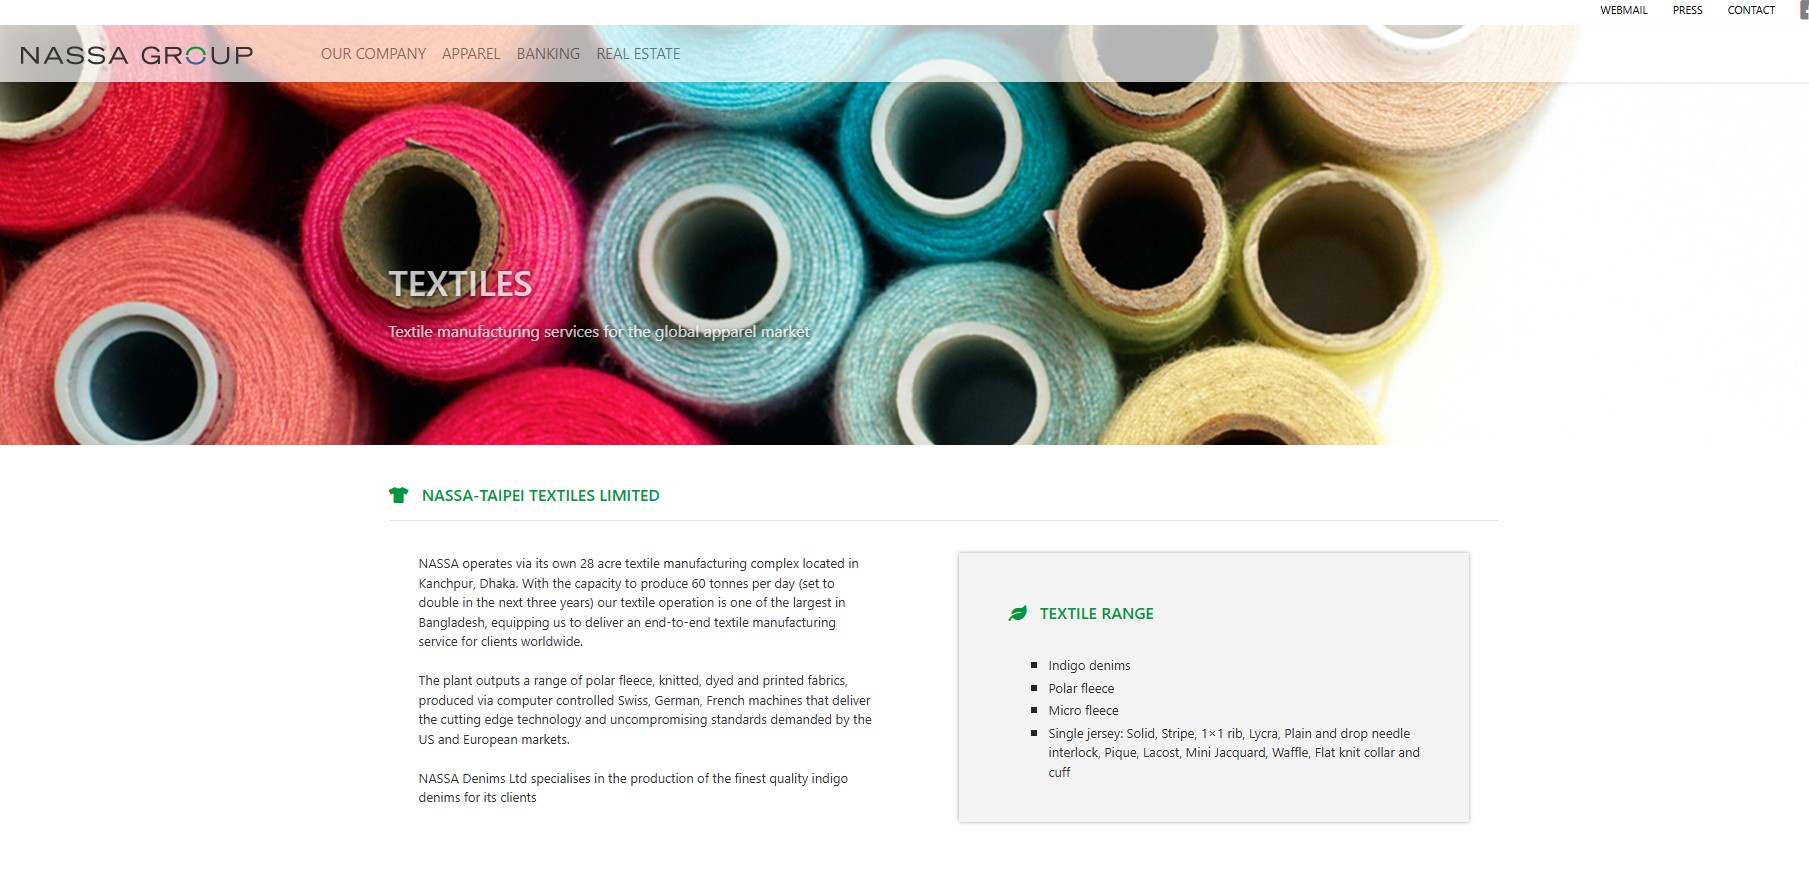Open the OUR COMPANY menu
This screenshot has height=890, width=1809.
click(373, 54)
